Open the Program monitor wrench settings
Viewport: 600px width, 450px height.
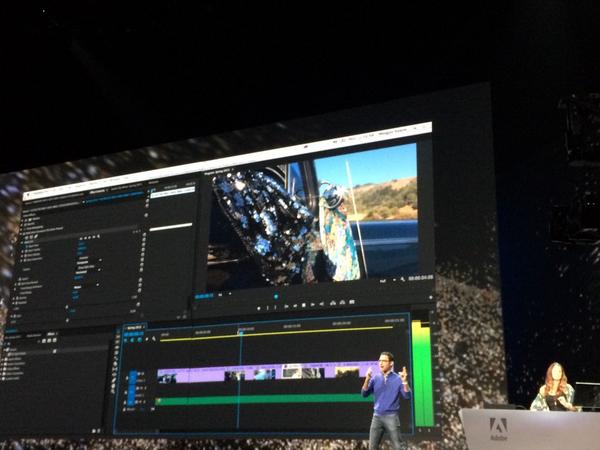(403, 279)
